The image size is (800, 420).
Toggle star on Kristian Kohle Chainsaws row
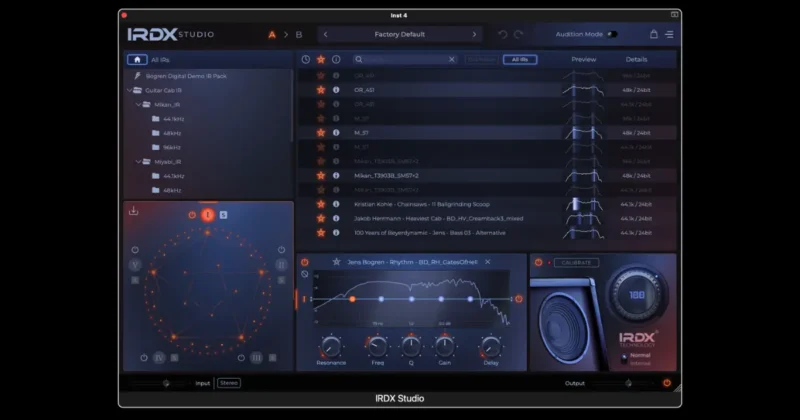click(x=321, y=204)
